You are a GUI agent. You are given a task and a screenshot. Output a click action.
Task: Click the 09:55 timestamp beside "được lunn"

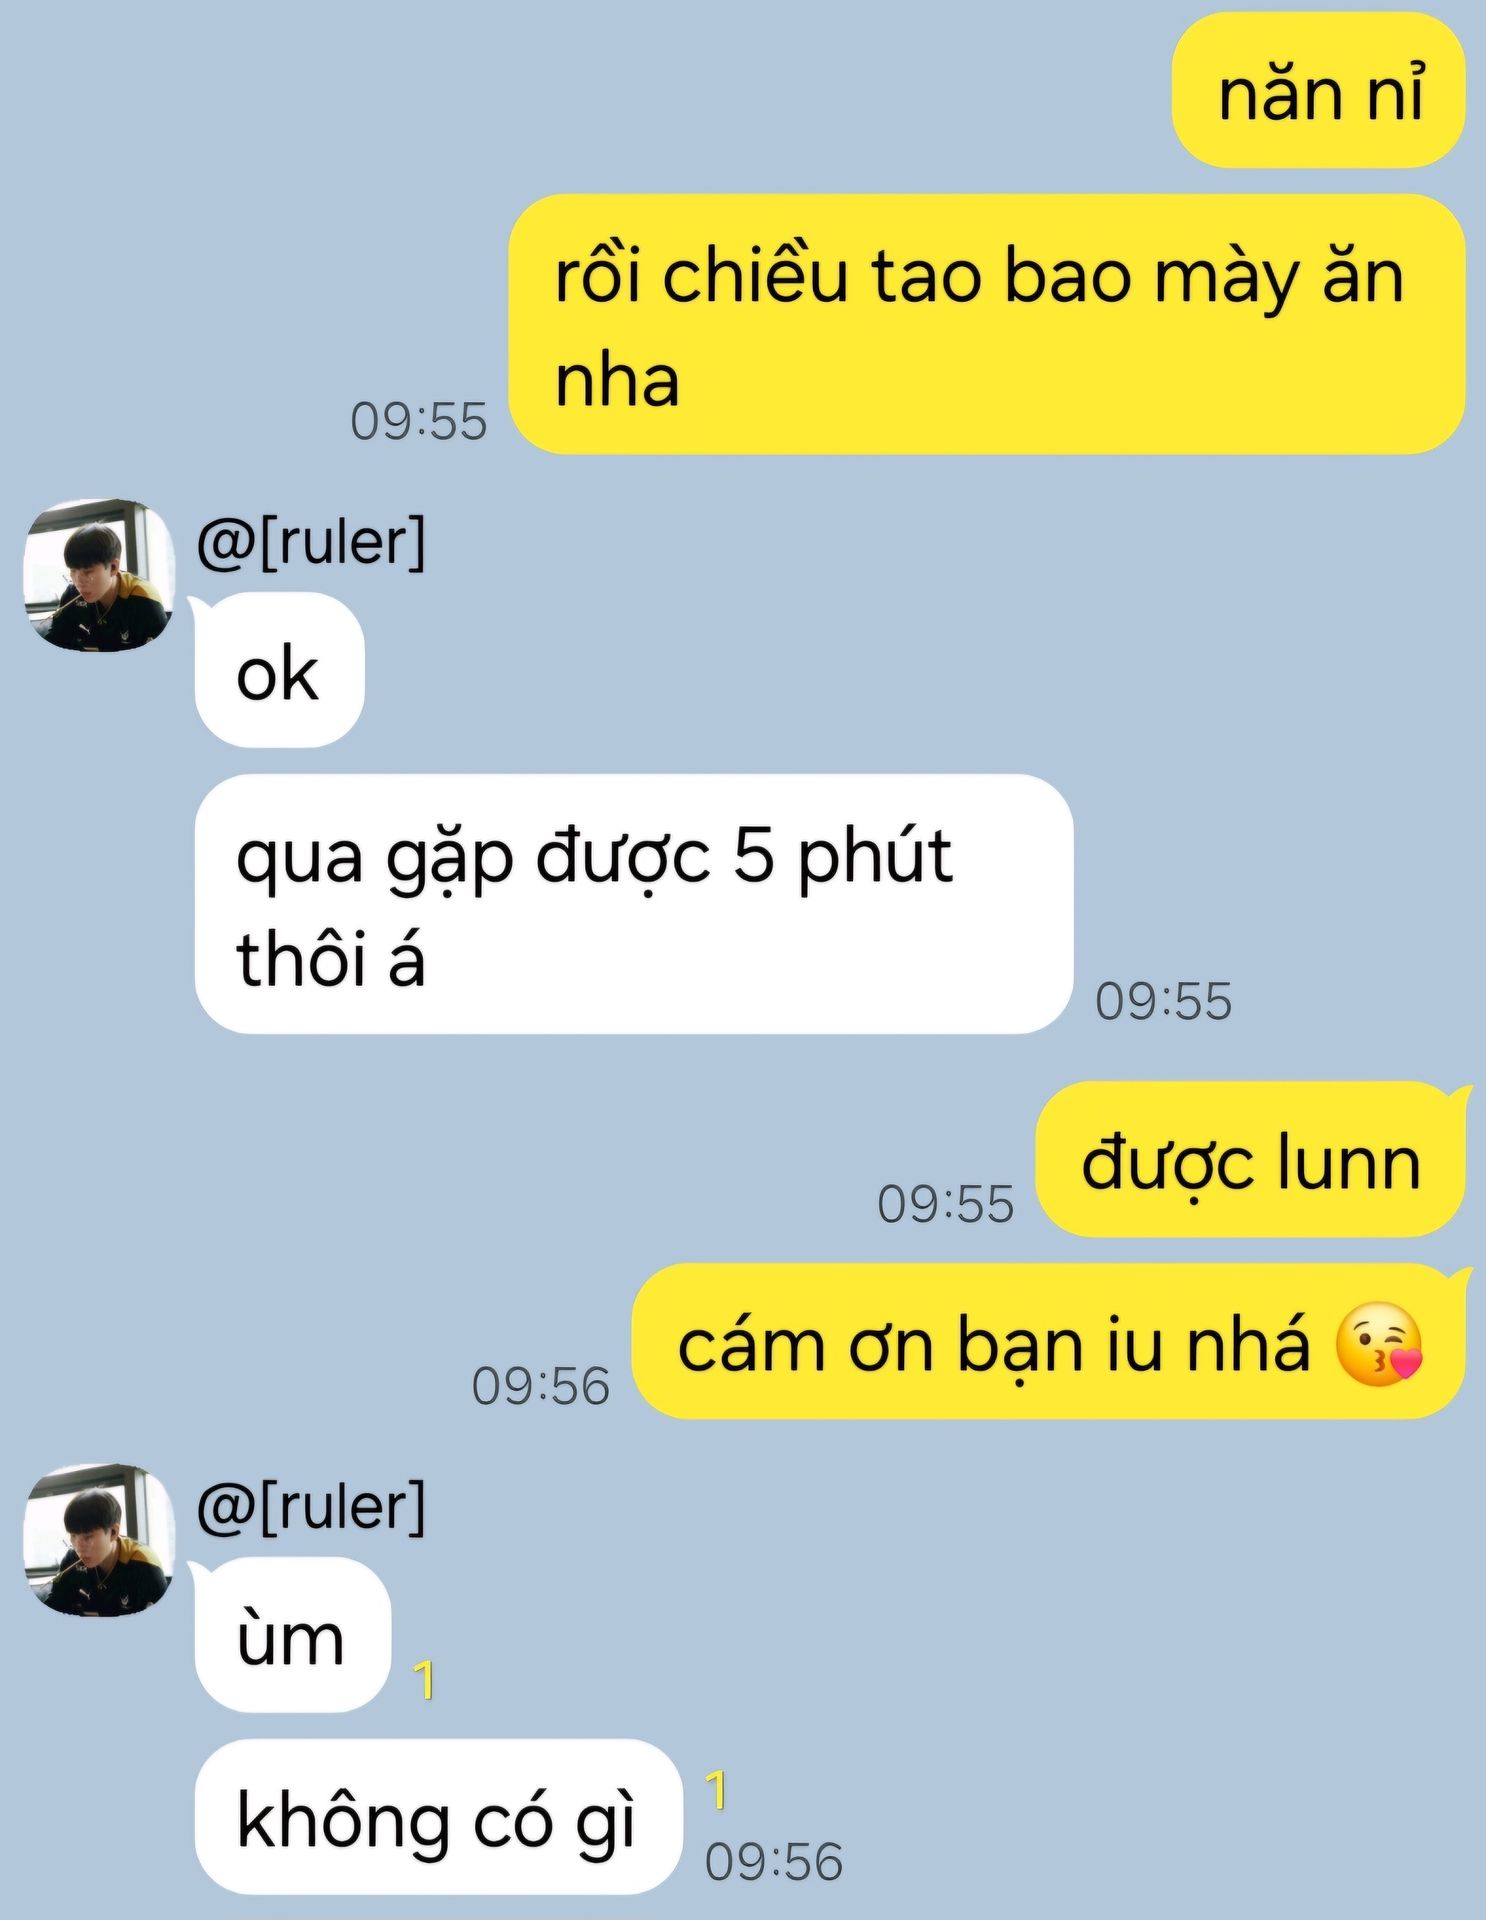(x=946, y=1204)
